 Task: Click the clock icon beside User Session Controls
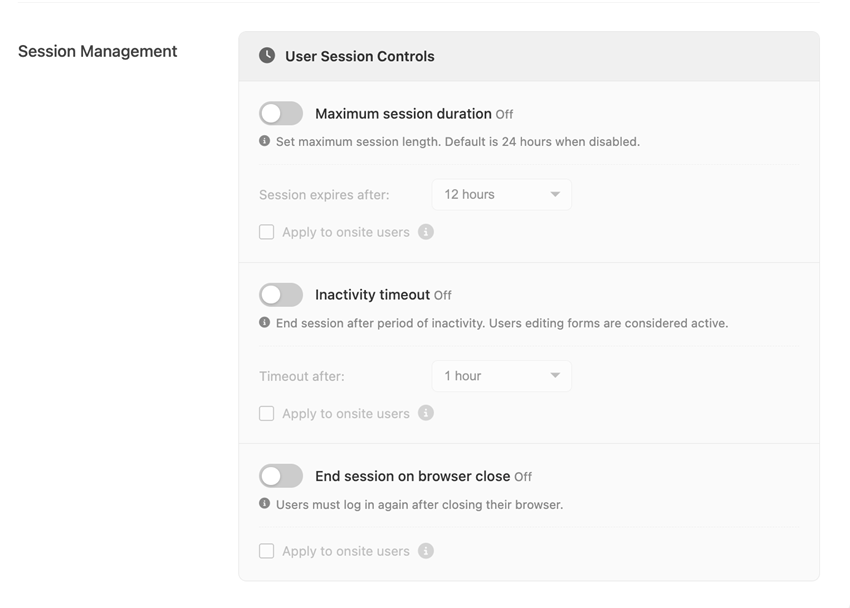click(267, 55)
